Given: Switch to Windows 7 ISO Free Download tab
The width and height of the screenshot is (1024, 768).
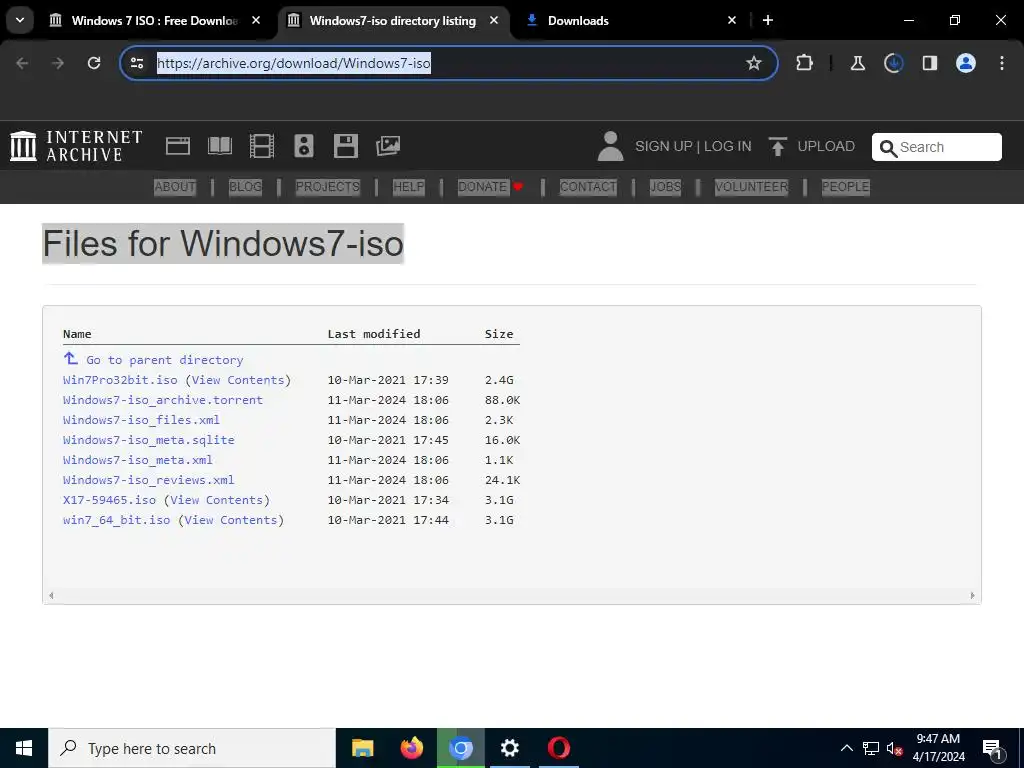Looking at the screenshot, I should [x=154, y=20].
